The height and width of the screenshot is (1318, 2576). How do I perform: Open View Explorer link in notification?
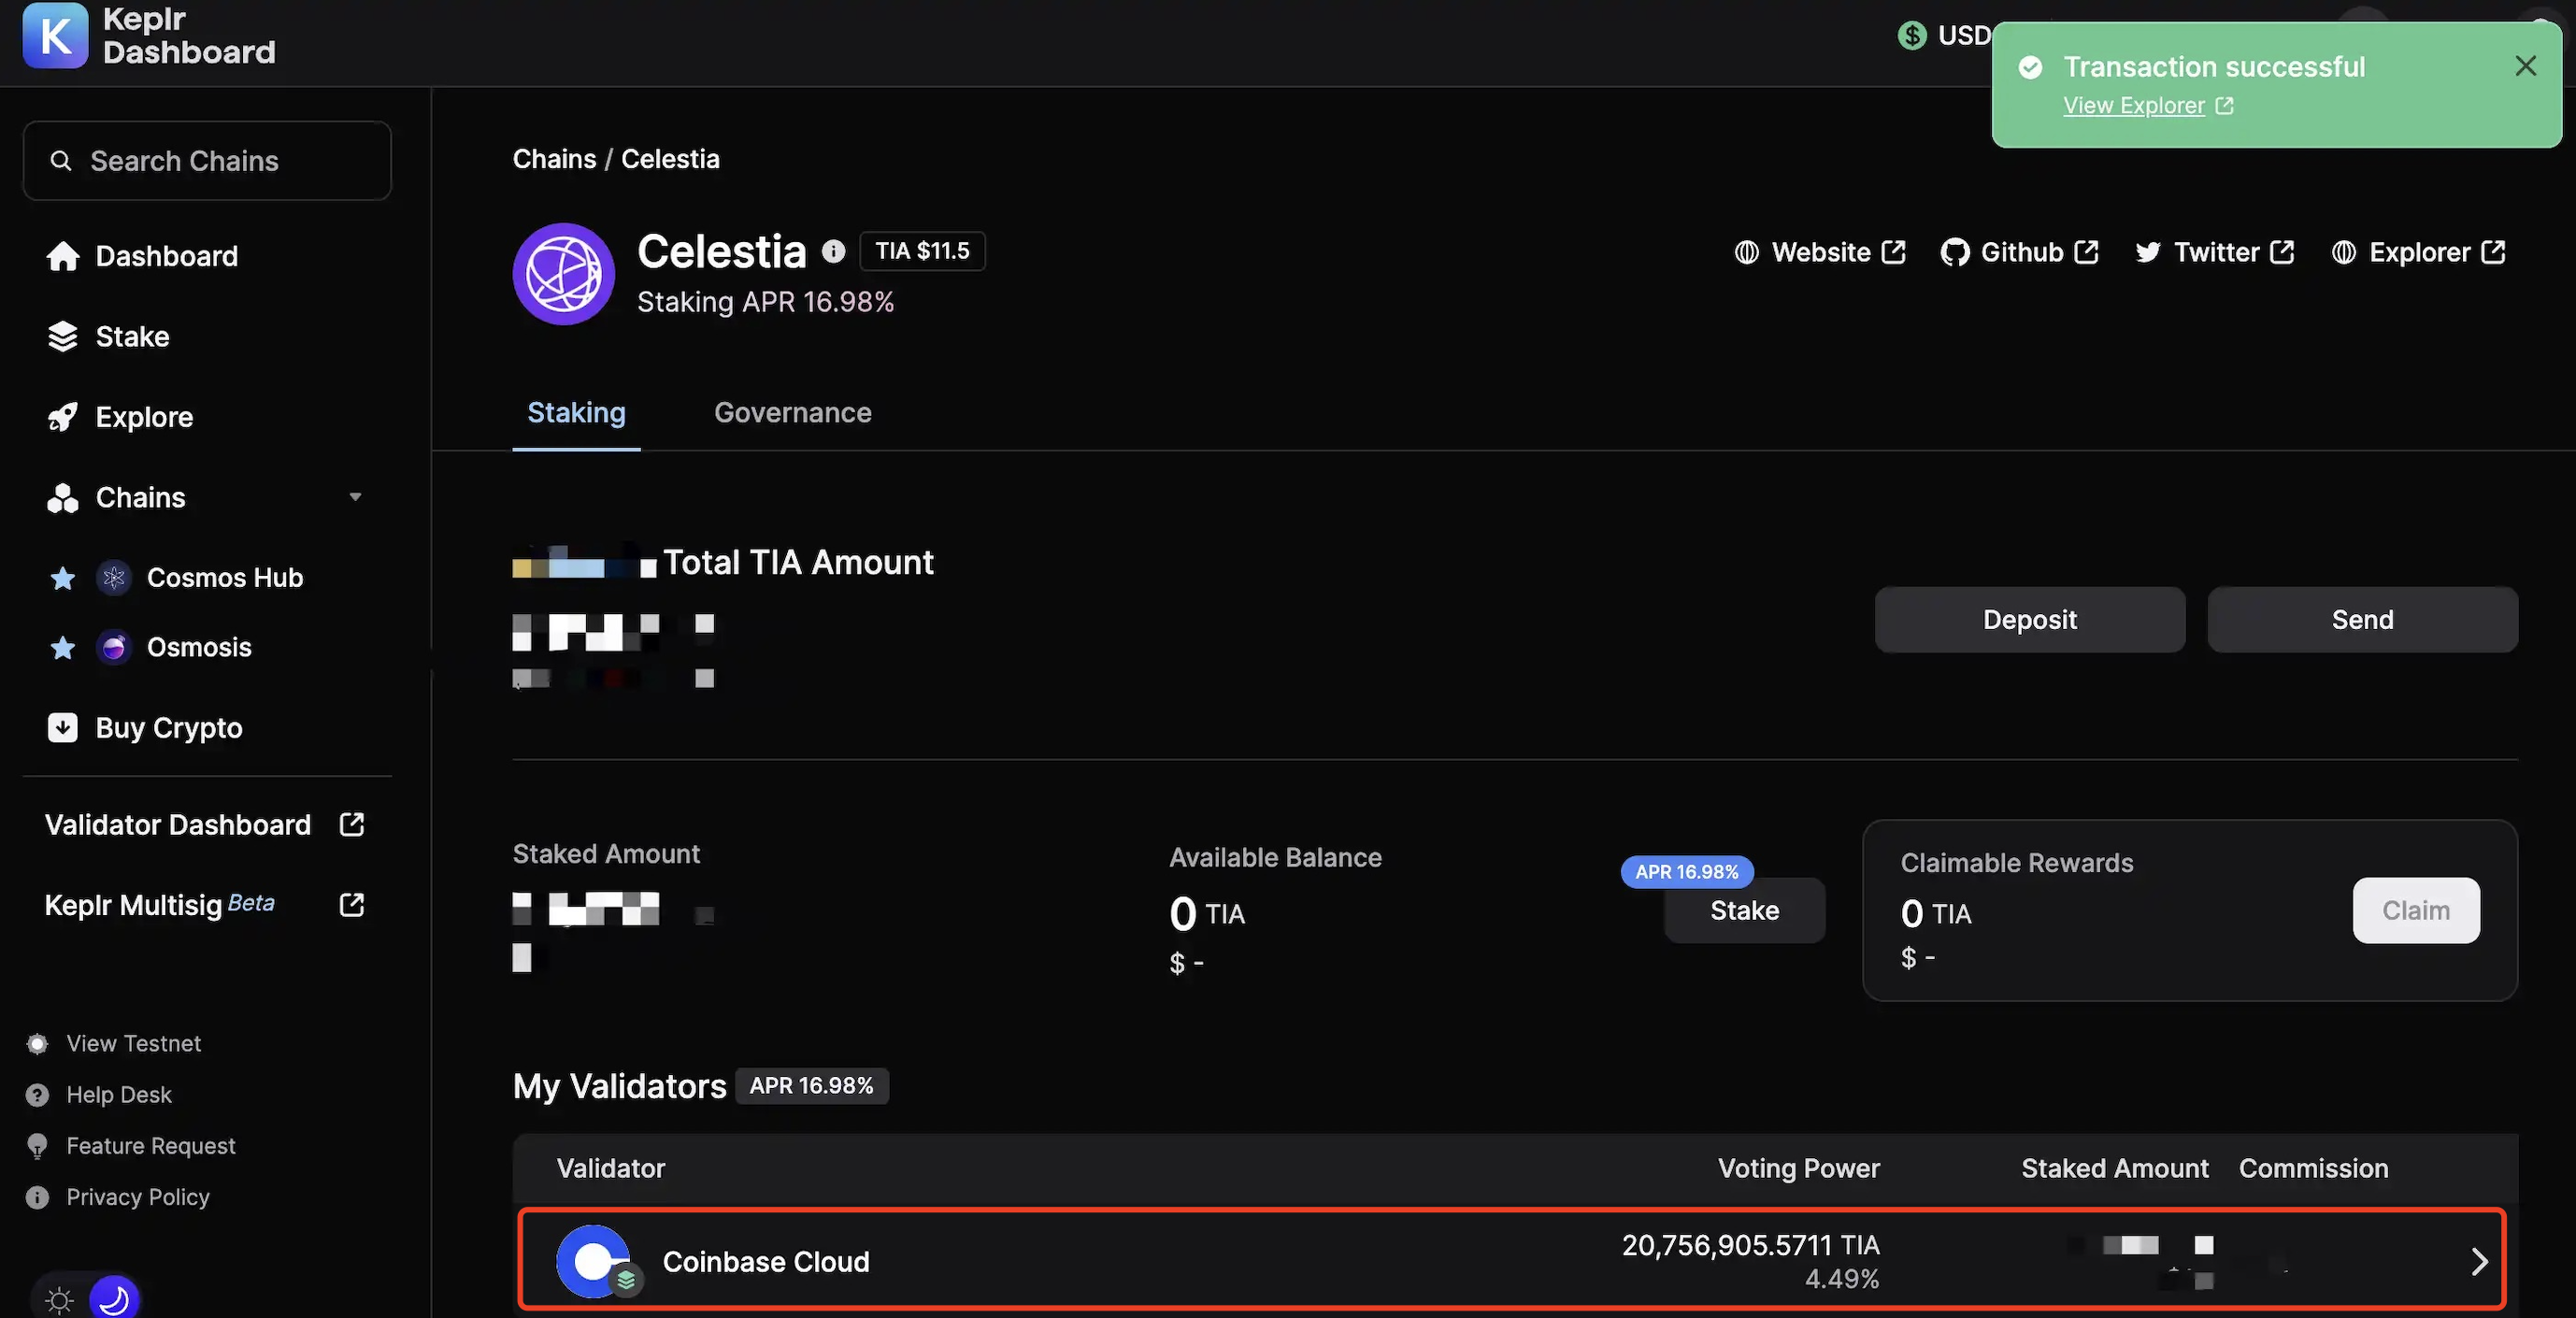tap(2134, 106)
